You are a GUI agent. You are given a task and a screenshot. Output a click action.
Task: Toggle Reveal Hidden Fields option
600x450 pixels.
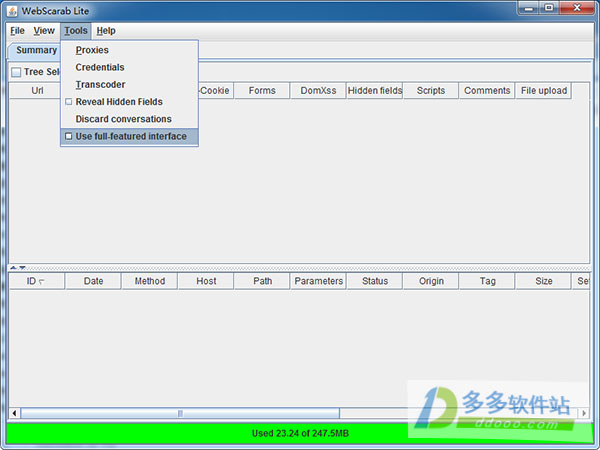129,102
